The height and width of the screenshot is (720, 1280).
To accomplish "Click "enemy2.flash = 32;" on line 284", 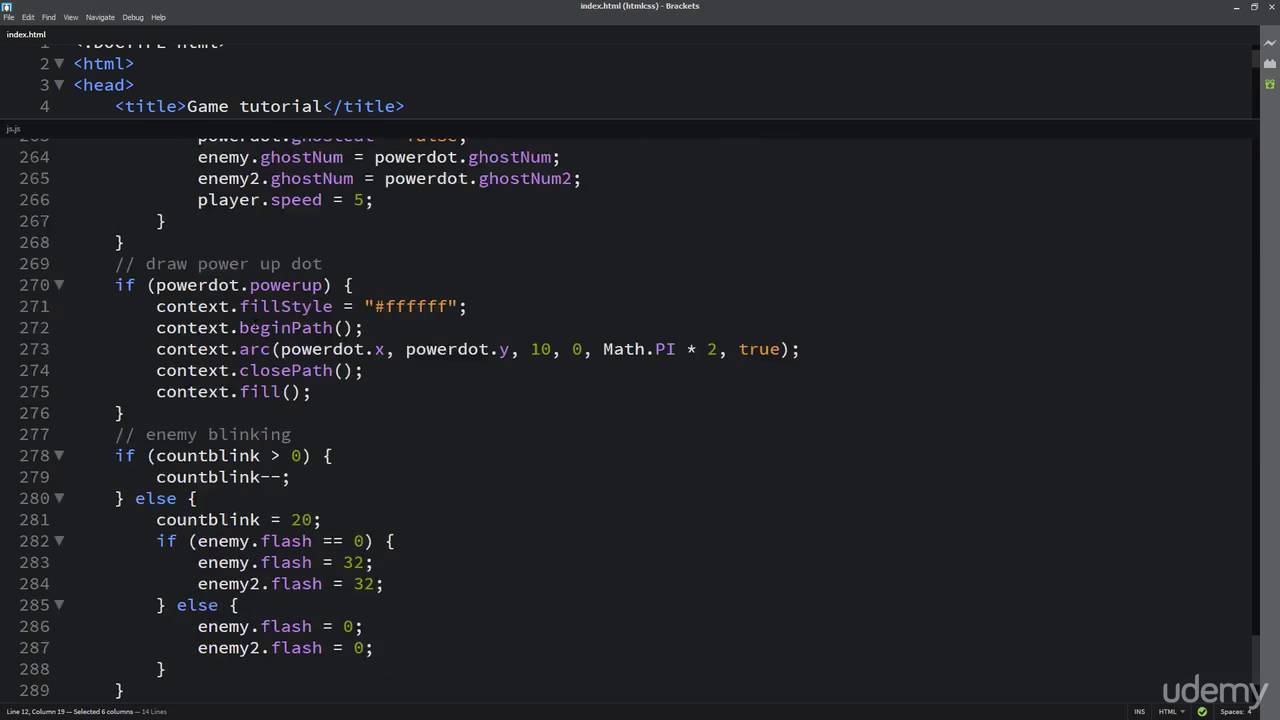I will click(x=290, y=584).
